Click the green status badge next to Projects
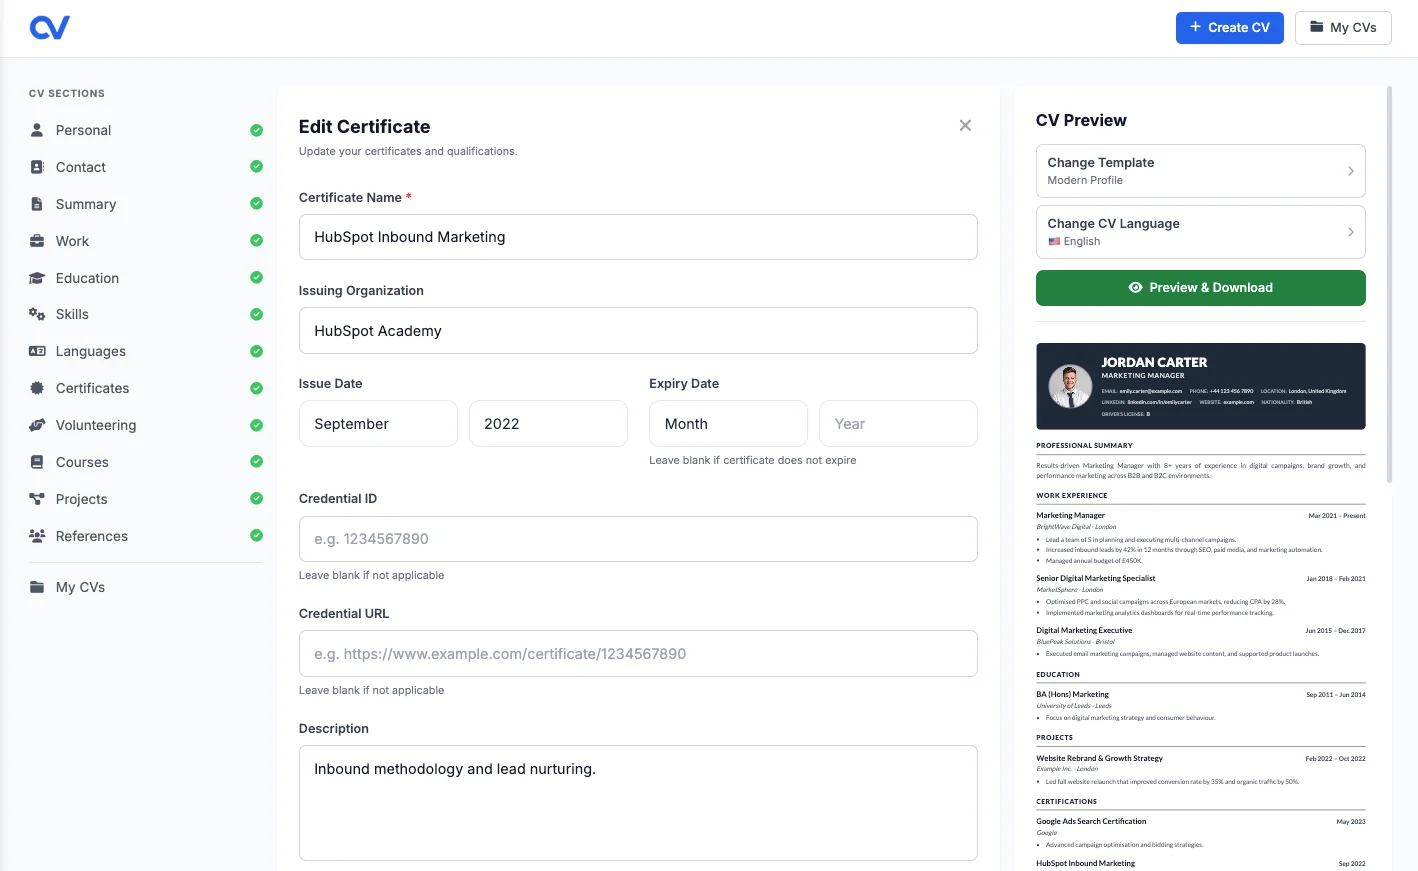The height and width of the screenshot is (871, 1418). coord(256,498)
